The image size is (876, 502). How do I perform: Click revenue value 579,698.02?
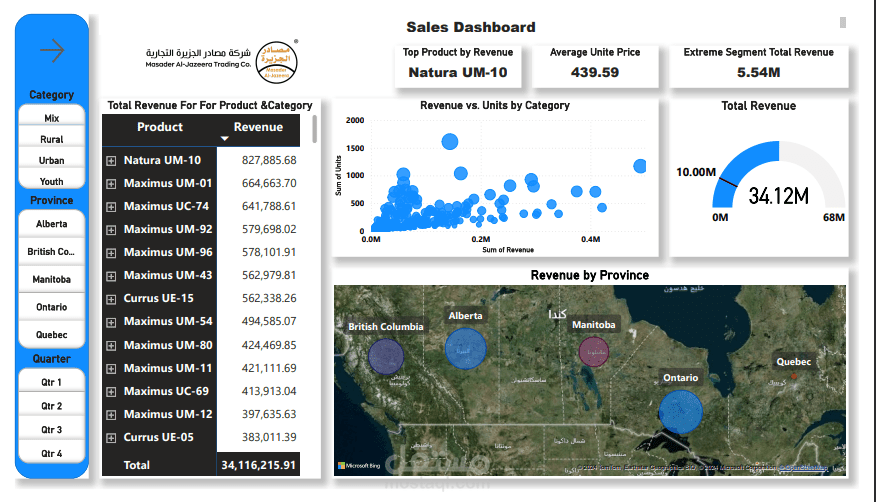pos(269,229)
